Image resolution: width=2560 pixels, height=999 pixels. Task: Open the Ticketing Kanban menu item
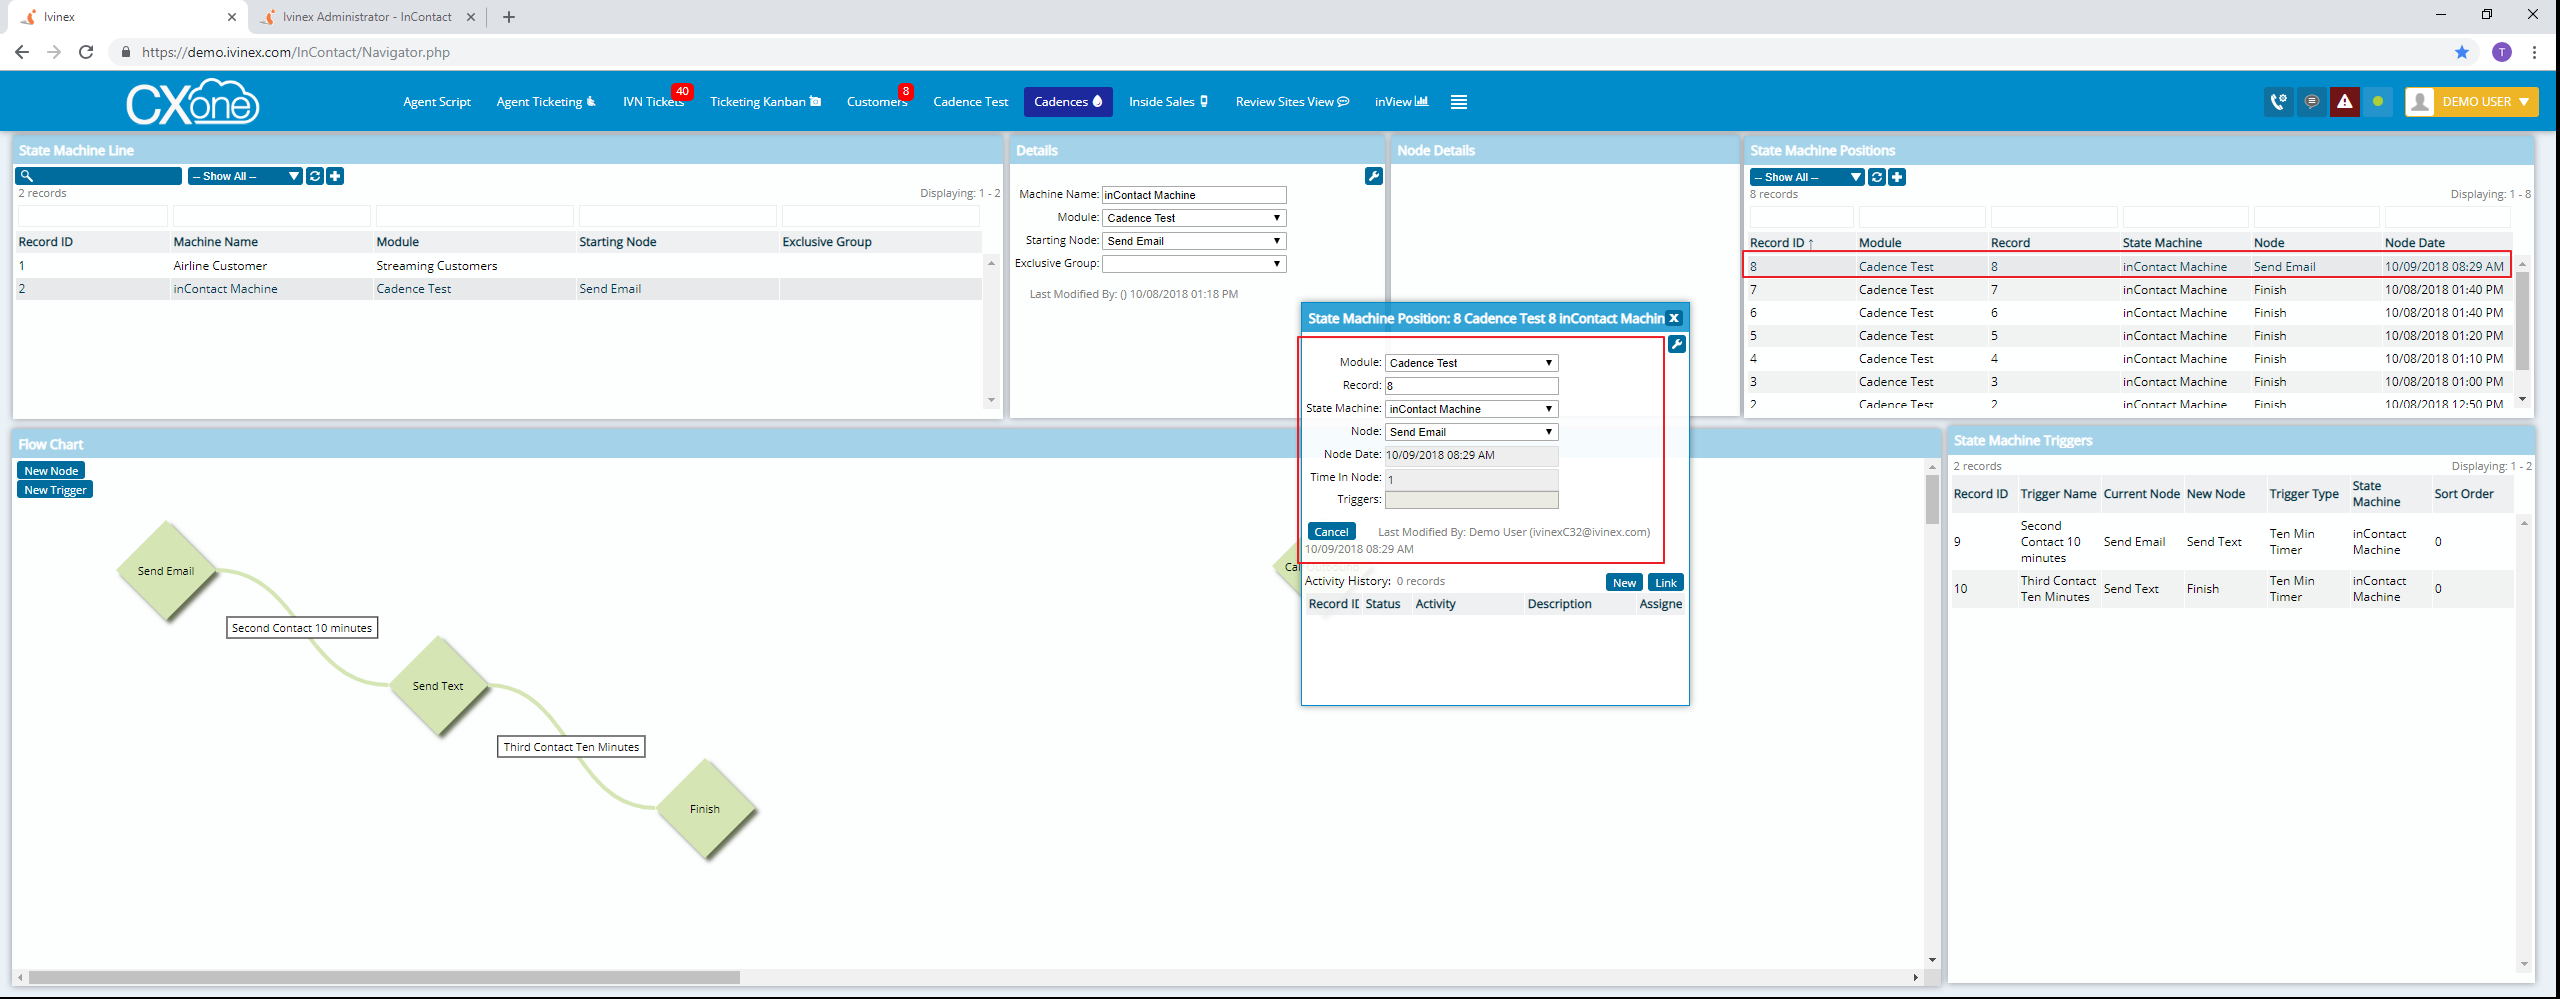[x=766, y=102]
